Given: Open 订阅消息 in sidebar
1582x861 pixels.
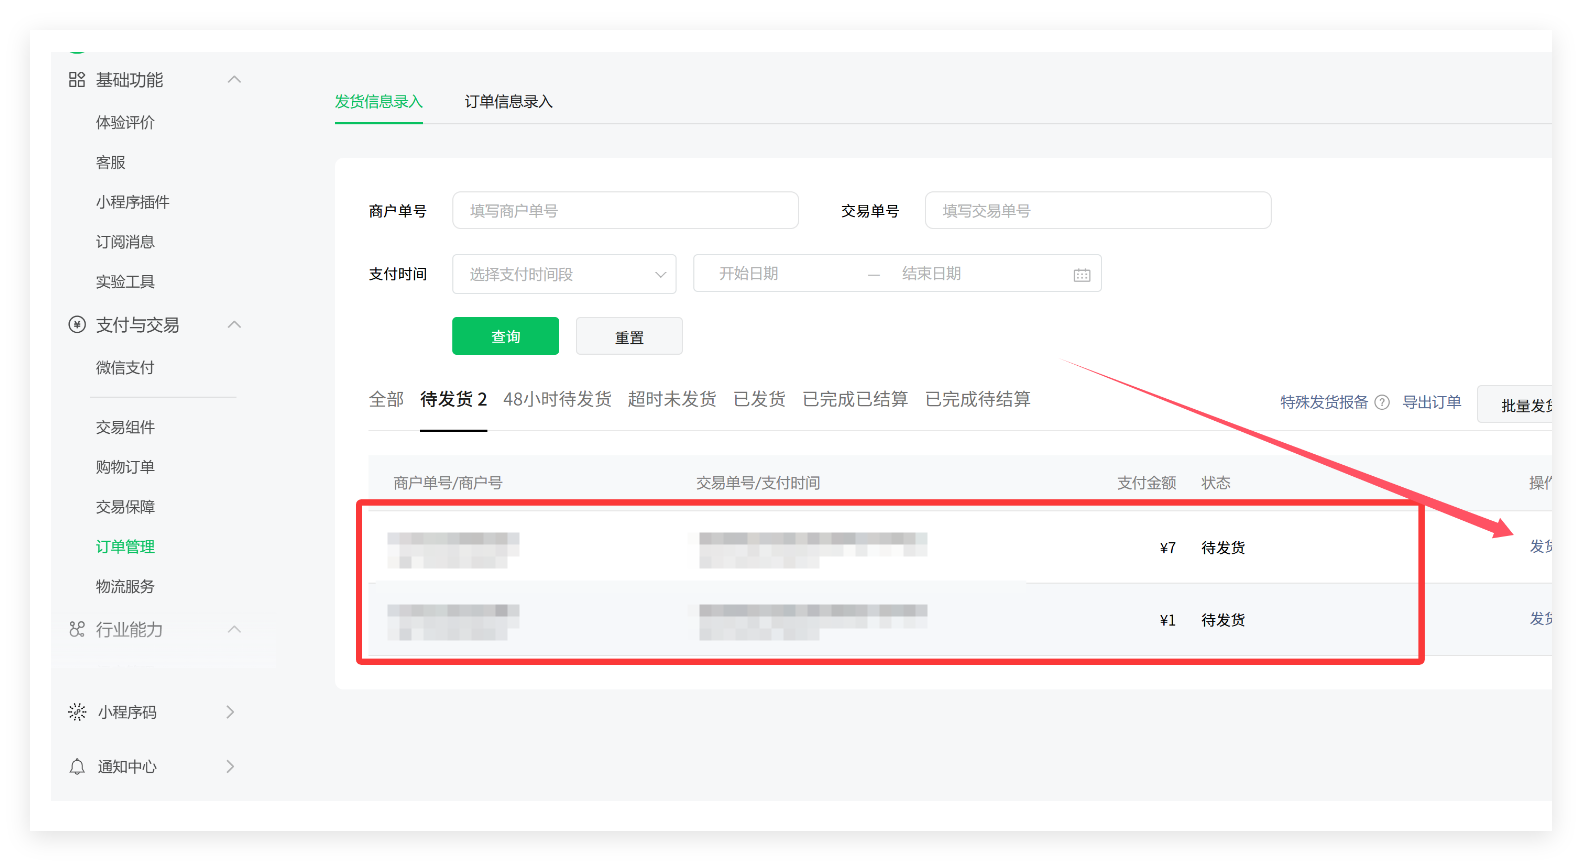Looking at the screenshot, I should point(125,242).
